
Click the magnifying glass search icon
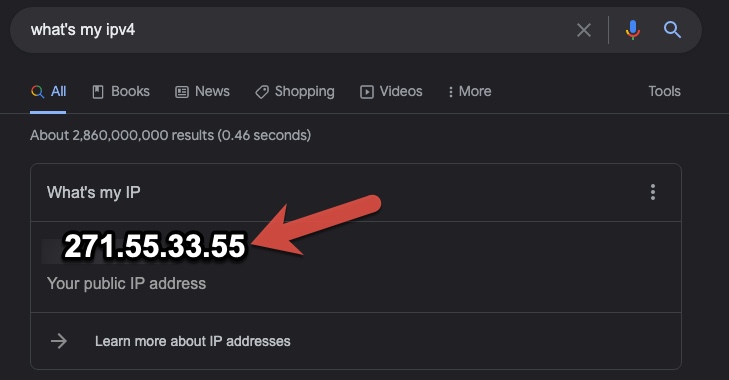pyautogui.click(x=672, y=30)
